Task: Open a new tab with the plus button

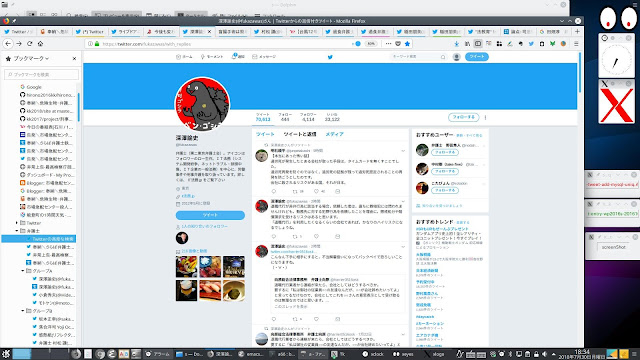Action: click(x=577, y=31)
